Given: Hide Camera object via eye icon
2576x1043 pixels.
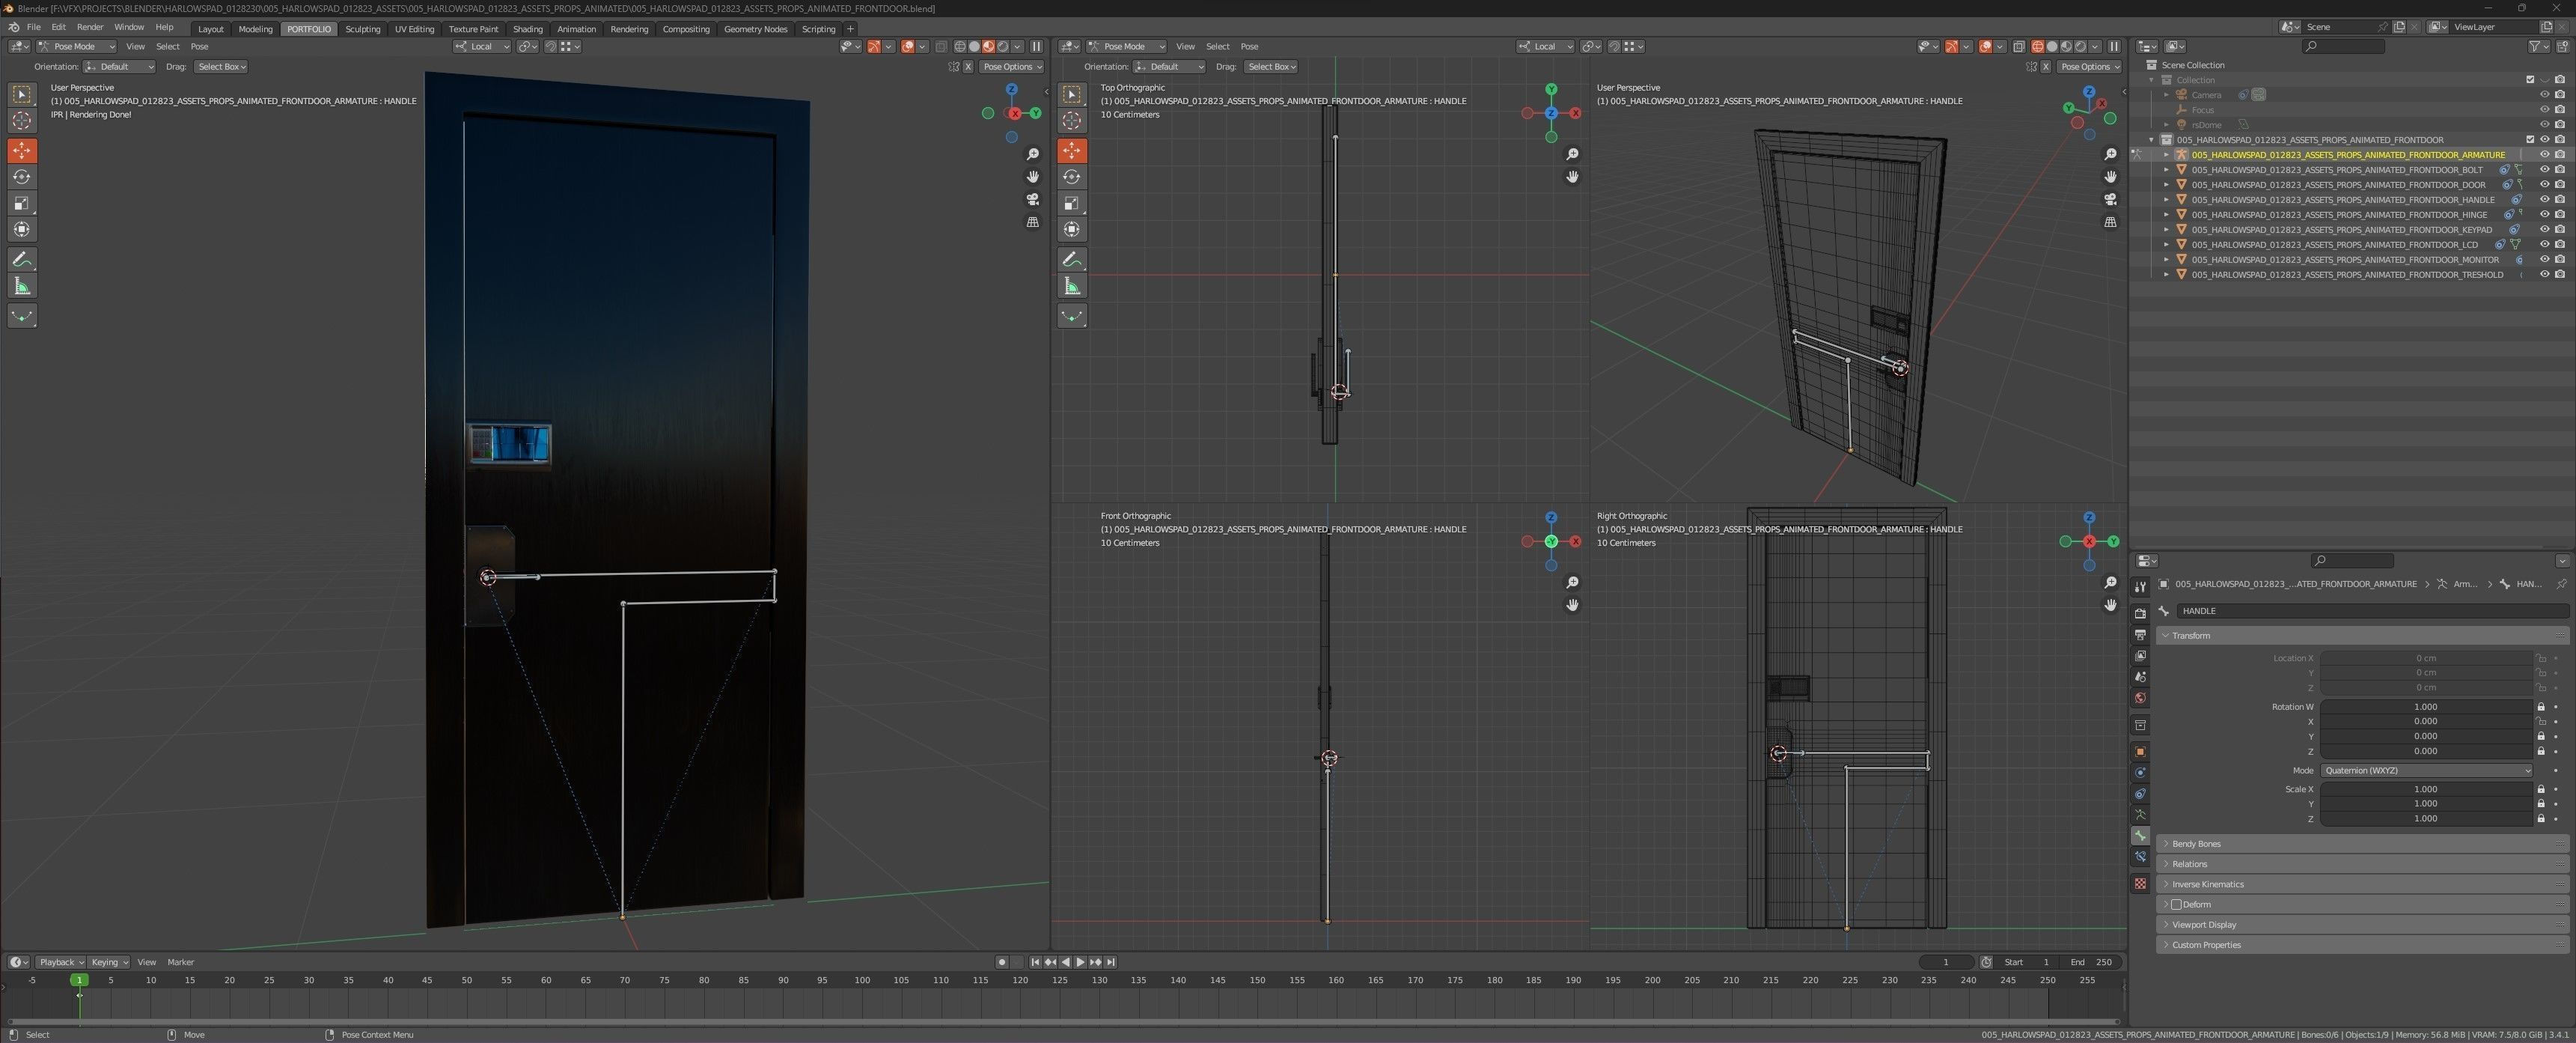Looking at the screenshot, I should (x=2544, y=95).
